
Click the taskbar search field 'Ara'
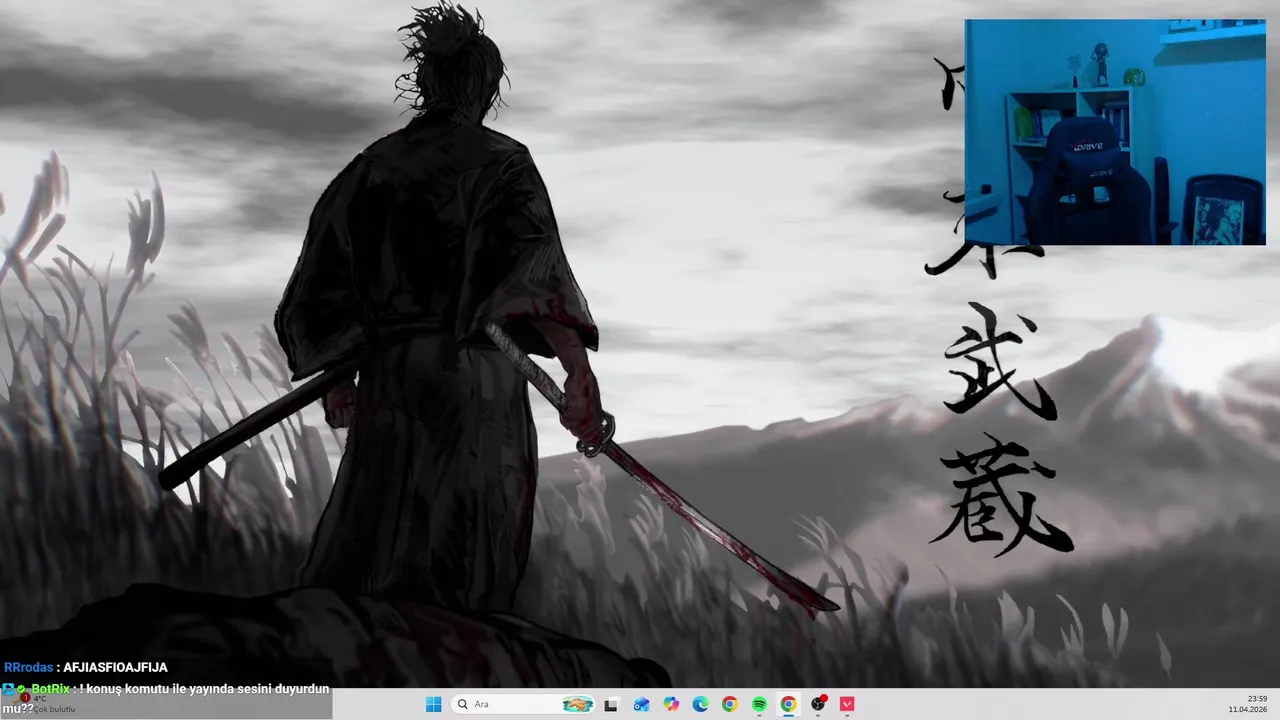524,704
